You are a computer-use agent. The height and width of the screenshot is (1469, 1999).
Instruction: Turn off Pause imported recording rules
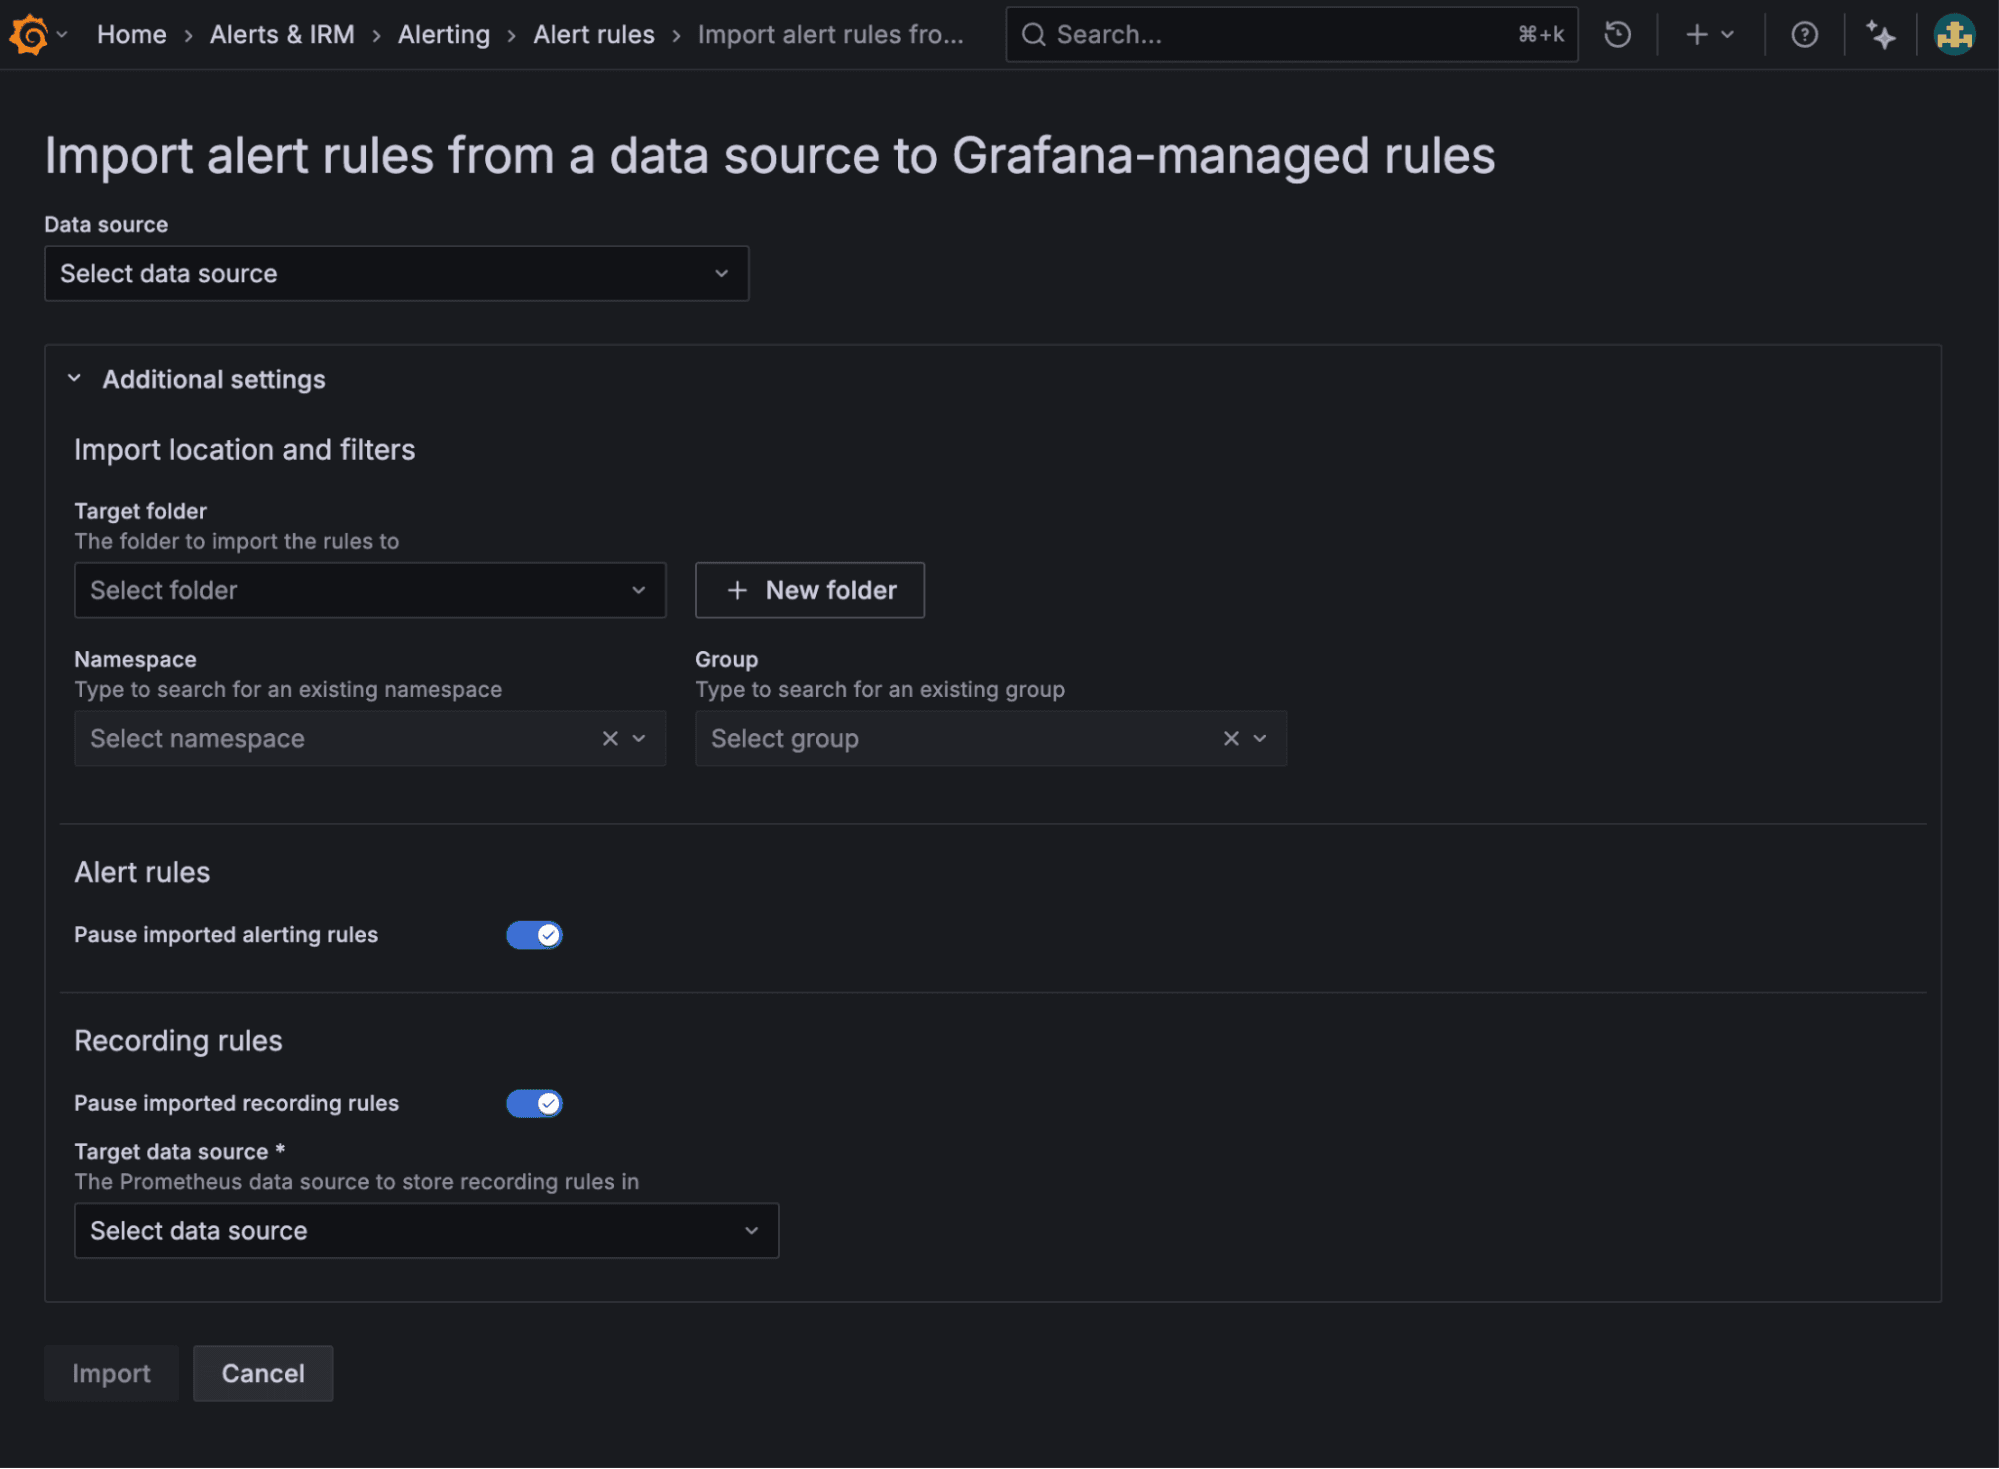(x=535, y=1103)
